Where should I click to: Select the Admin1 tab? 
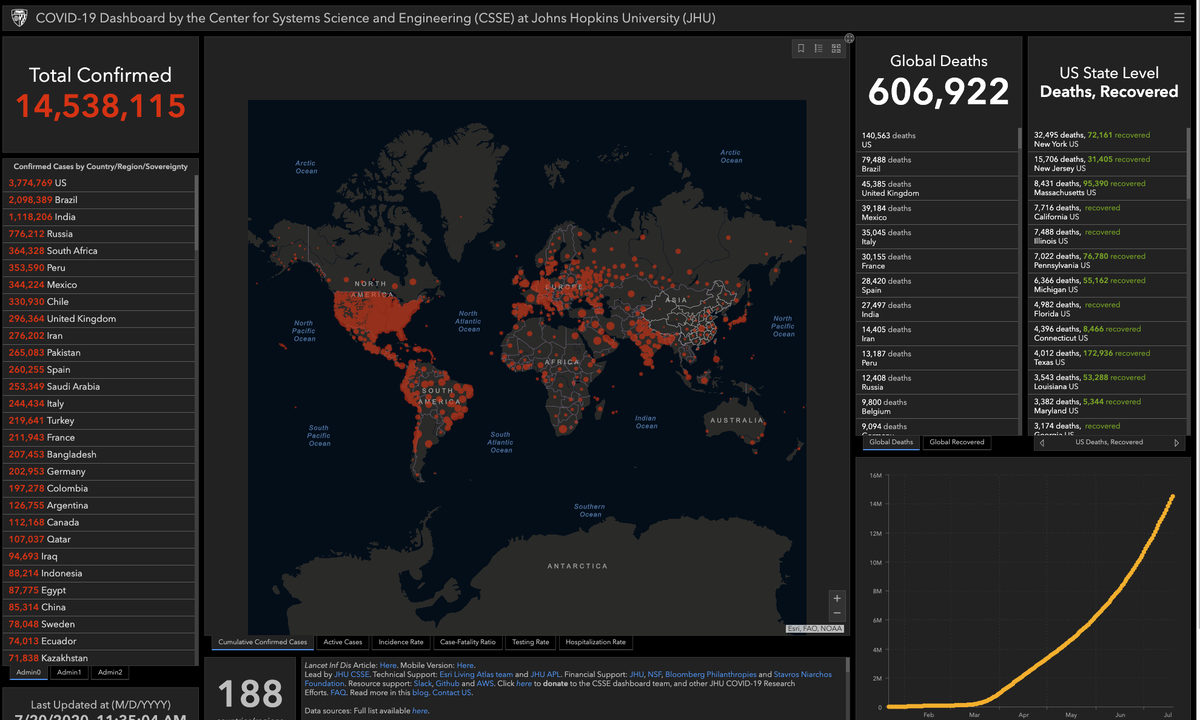click(x=69, y=672)
